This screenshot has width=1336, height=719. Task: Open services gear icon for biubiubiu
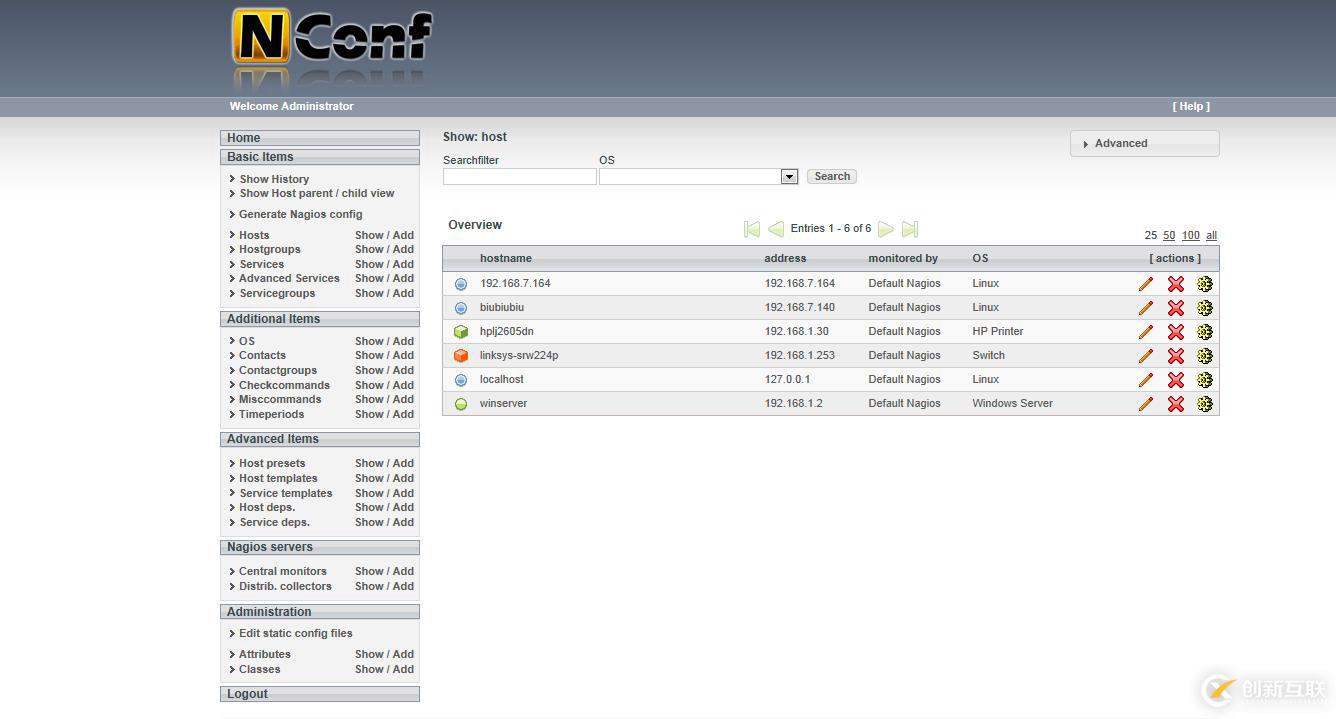click(1205, 308)
